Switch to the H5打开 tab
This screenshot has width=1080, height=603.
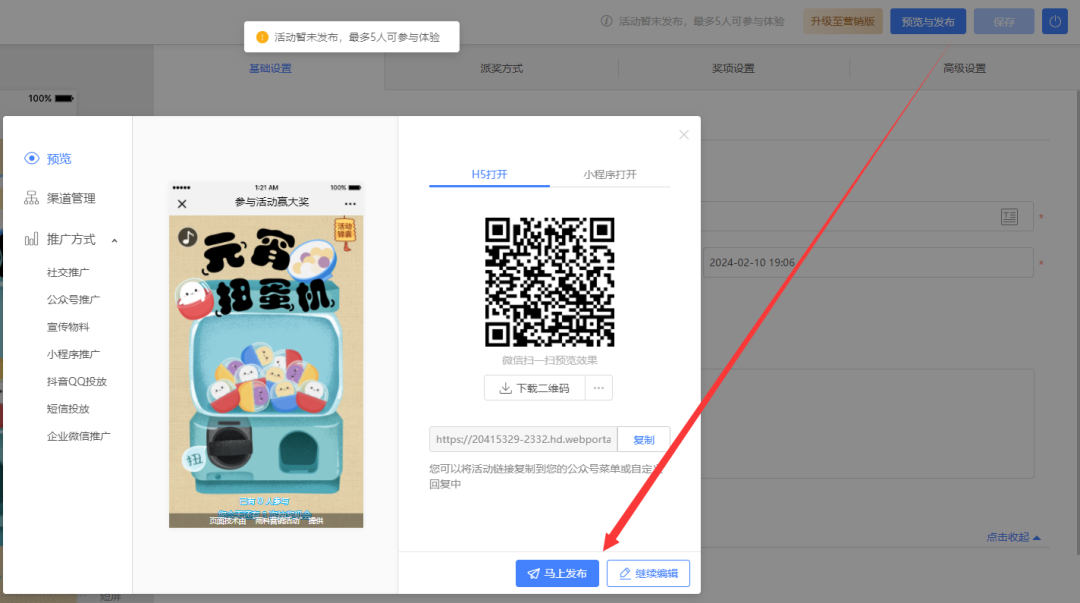489,174
